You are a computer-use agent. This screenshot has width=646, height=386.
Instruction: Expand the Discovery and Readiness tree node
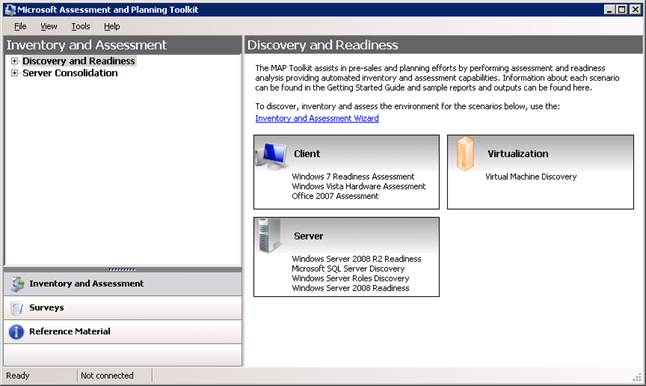pyautogui.click(x=14, y=61)
